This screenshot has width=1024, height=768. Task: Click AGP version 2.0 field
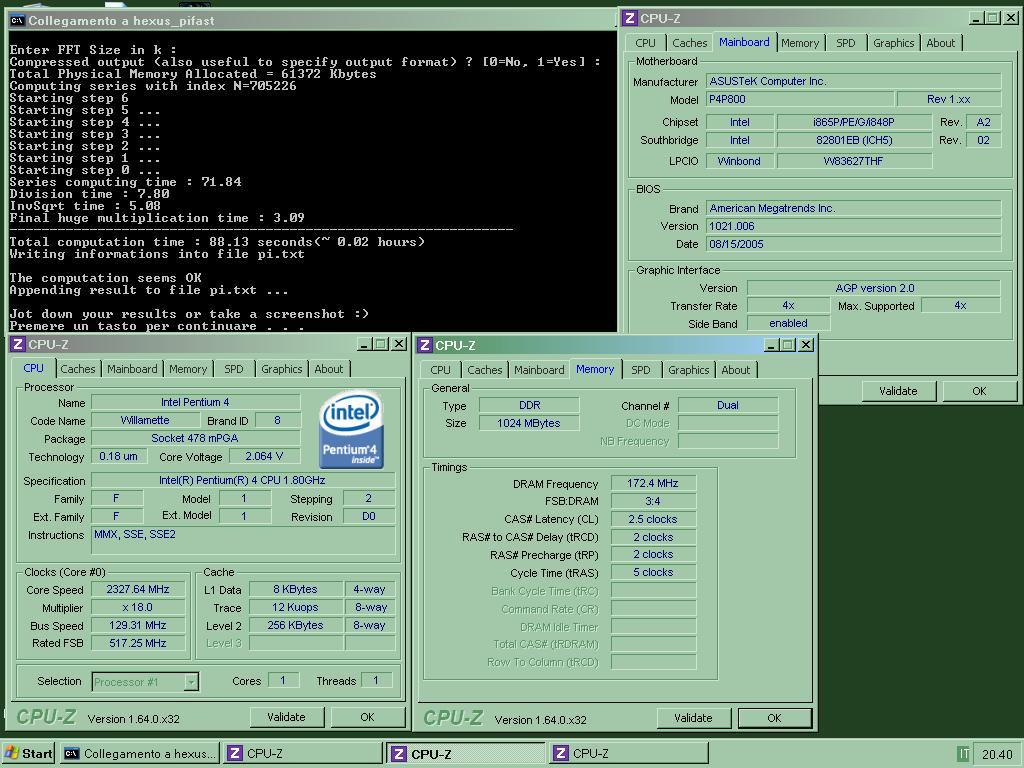coord(874,288)
